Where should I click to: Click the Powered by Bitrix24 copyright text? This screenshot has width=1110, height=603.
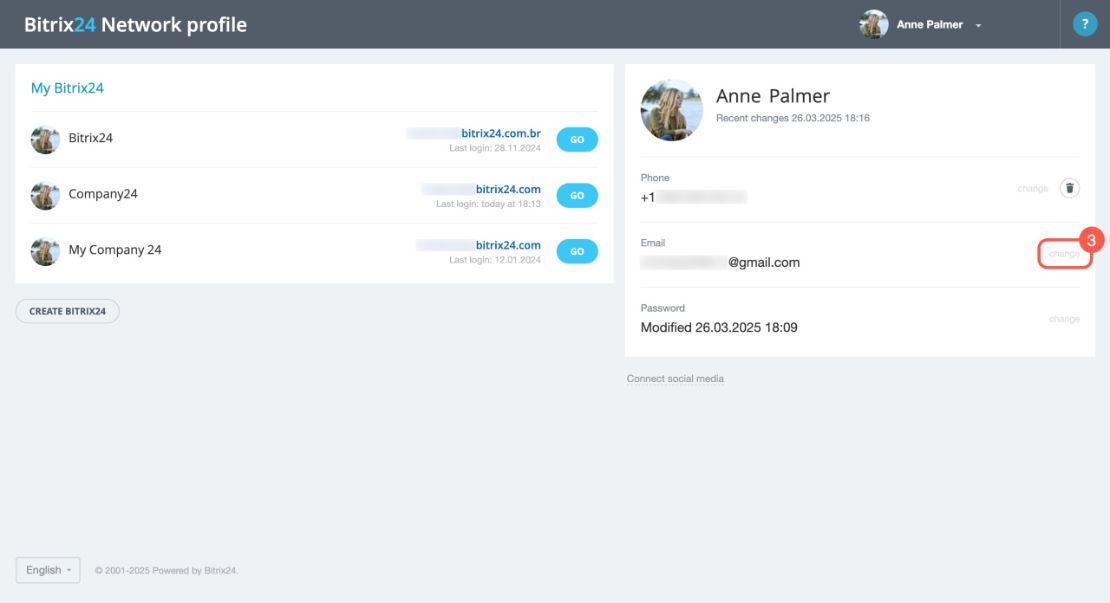pos(166,570)
